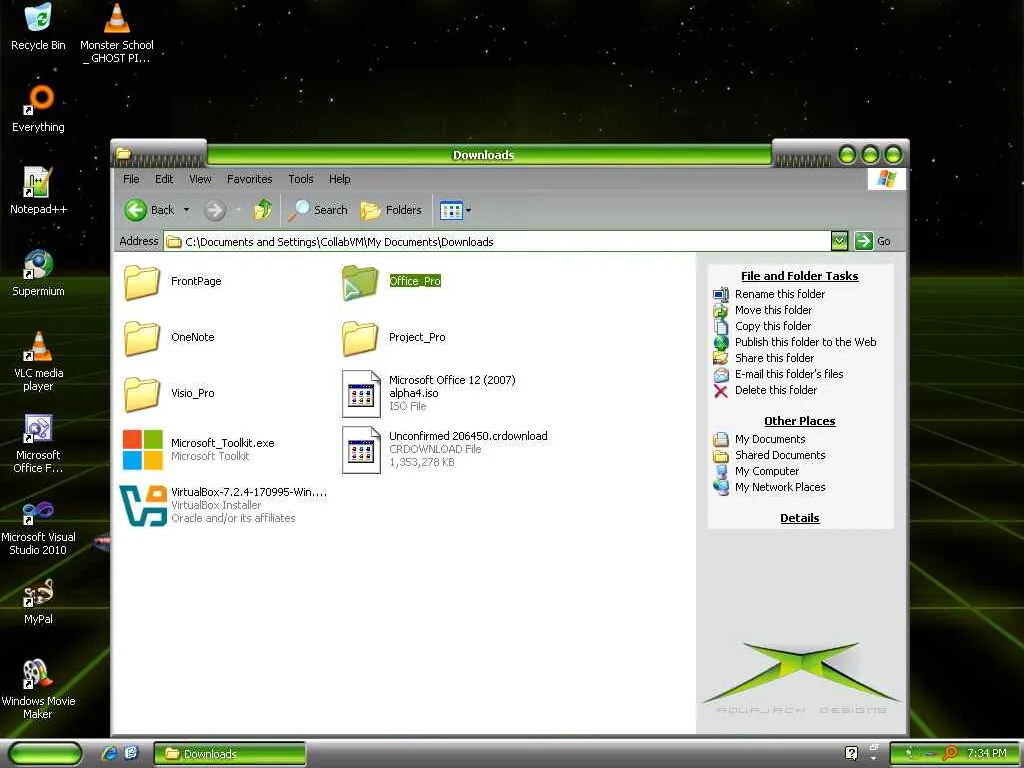
Task: Select the Microsoft_Toolkit.exe icon
Action: (x=142, y=449)
